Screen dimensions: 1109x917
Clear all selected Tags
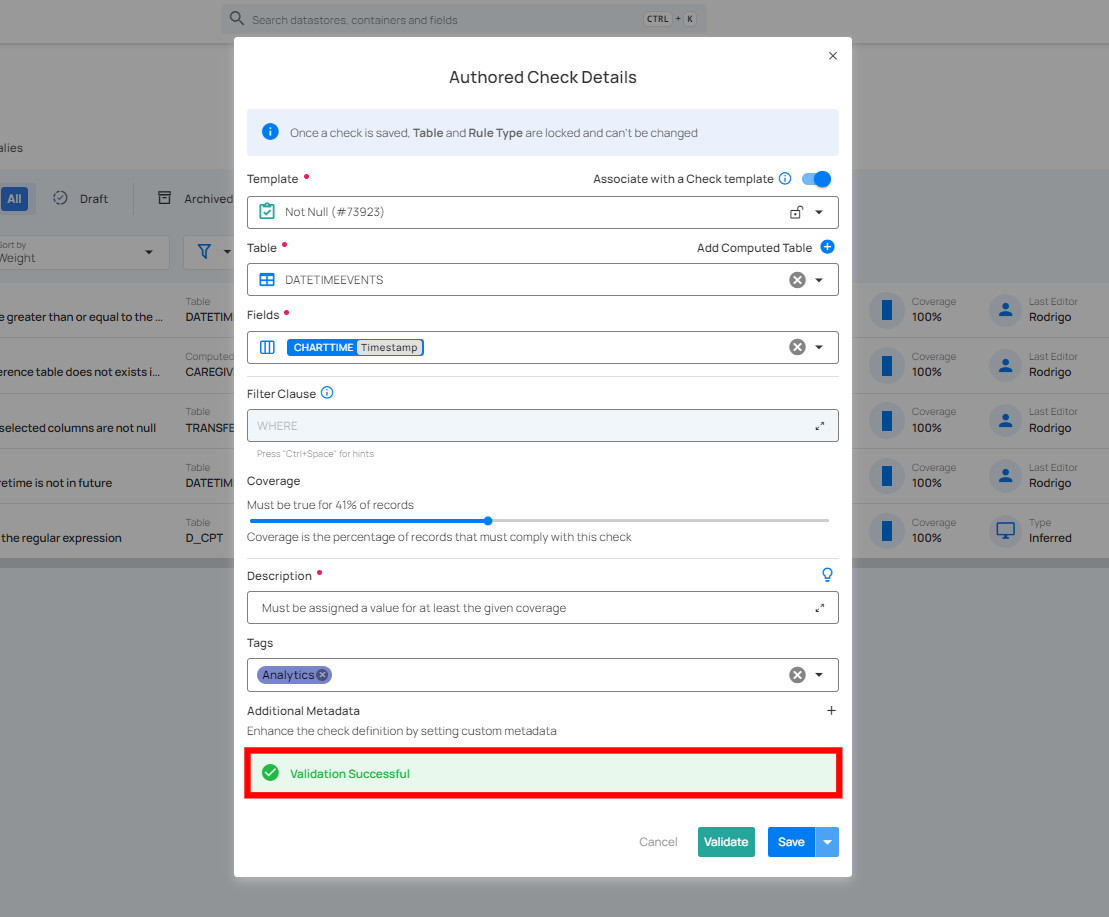(797, 674)
